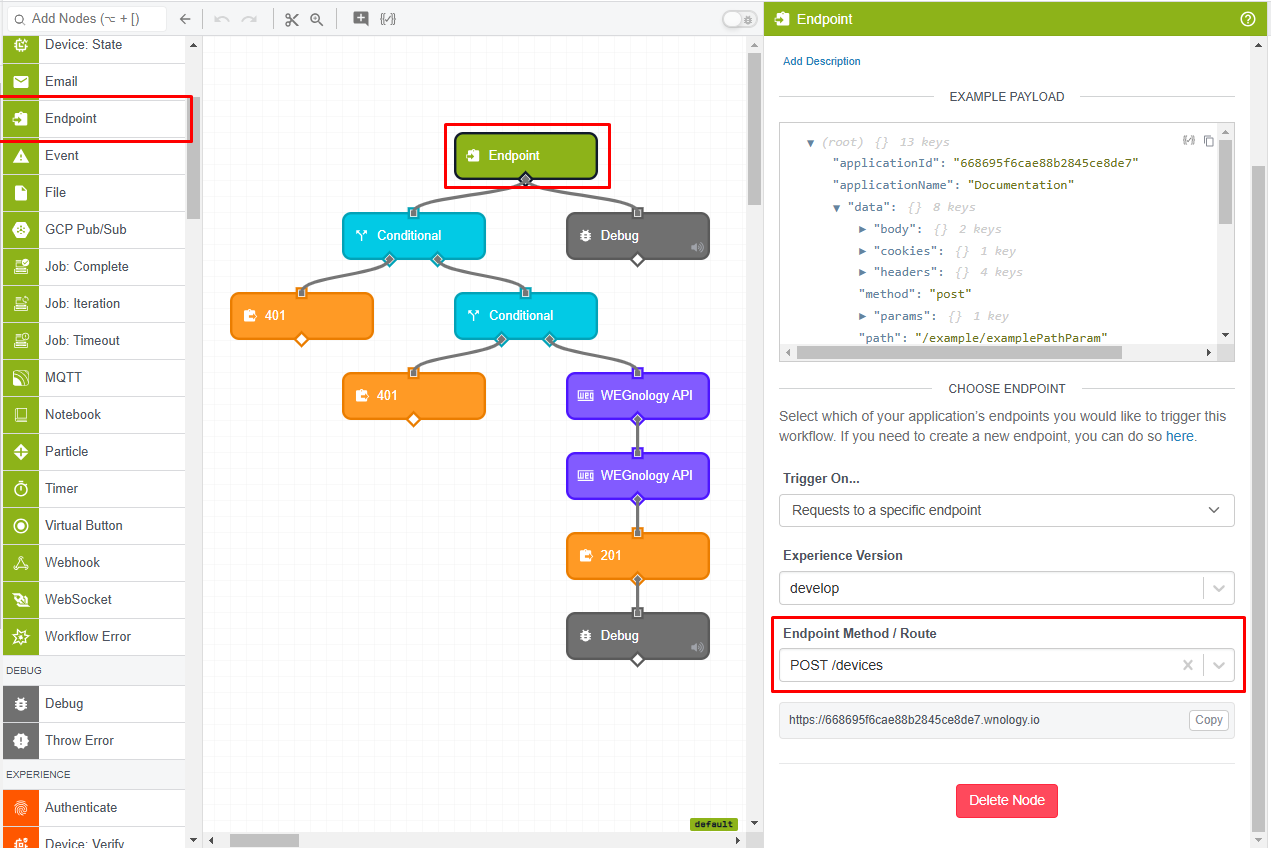Screen dimensions: 1271x848
Task: Copy the example payload with the clipboard icon
Action: click(1208, 141)
